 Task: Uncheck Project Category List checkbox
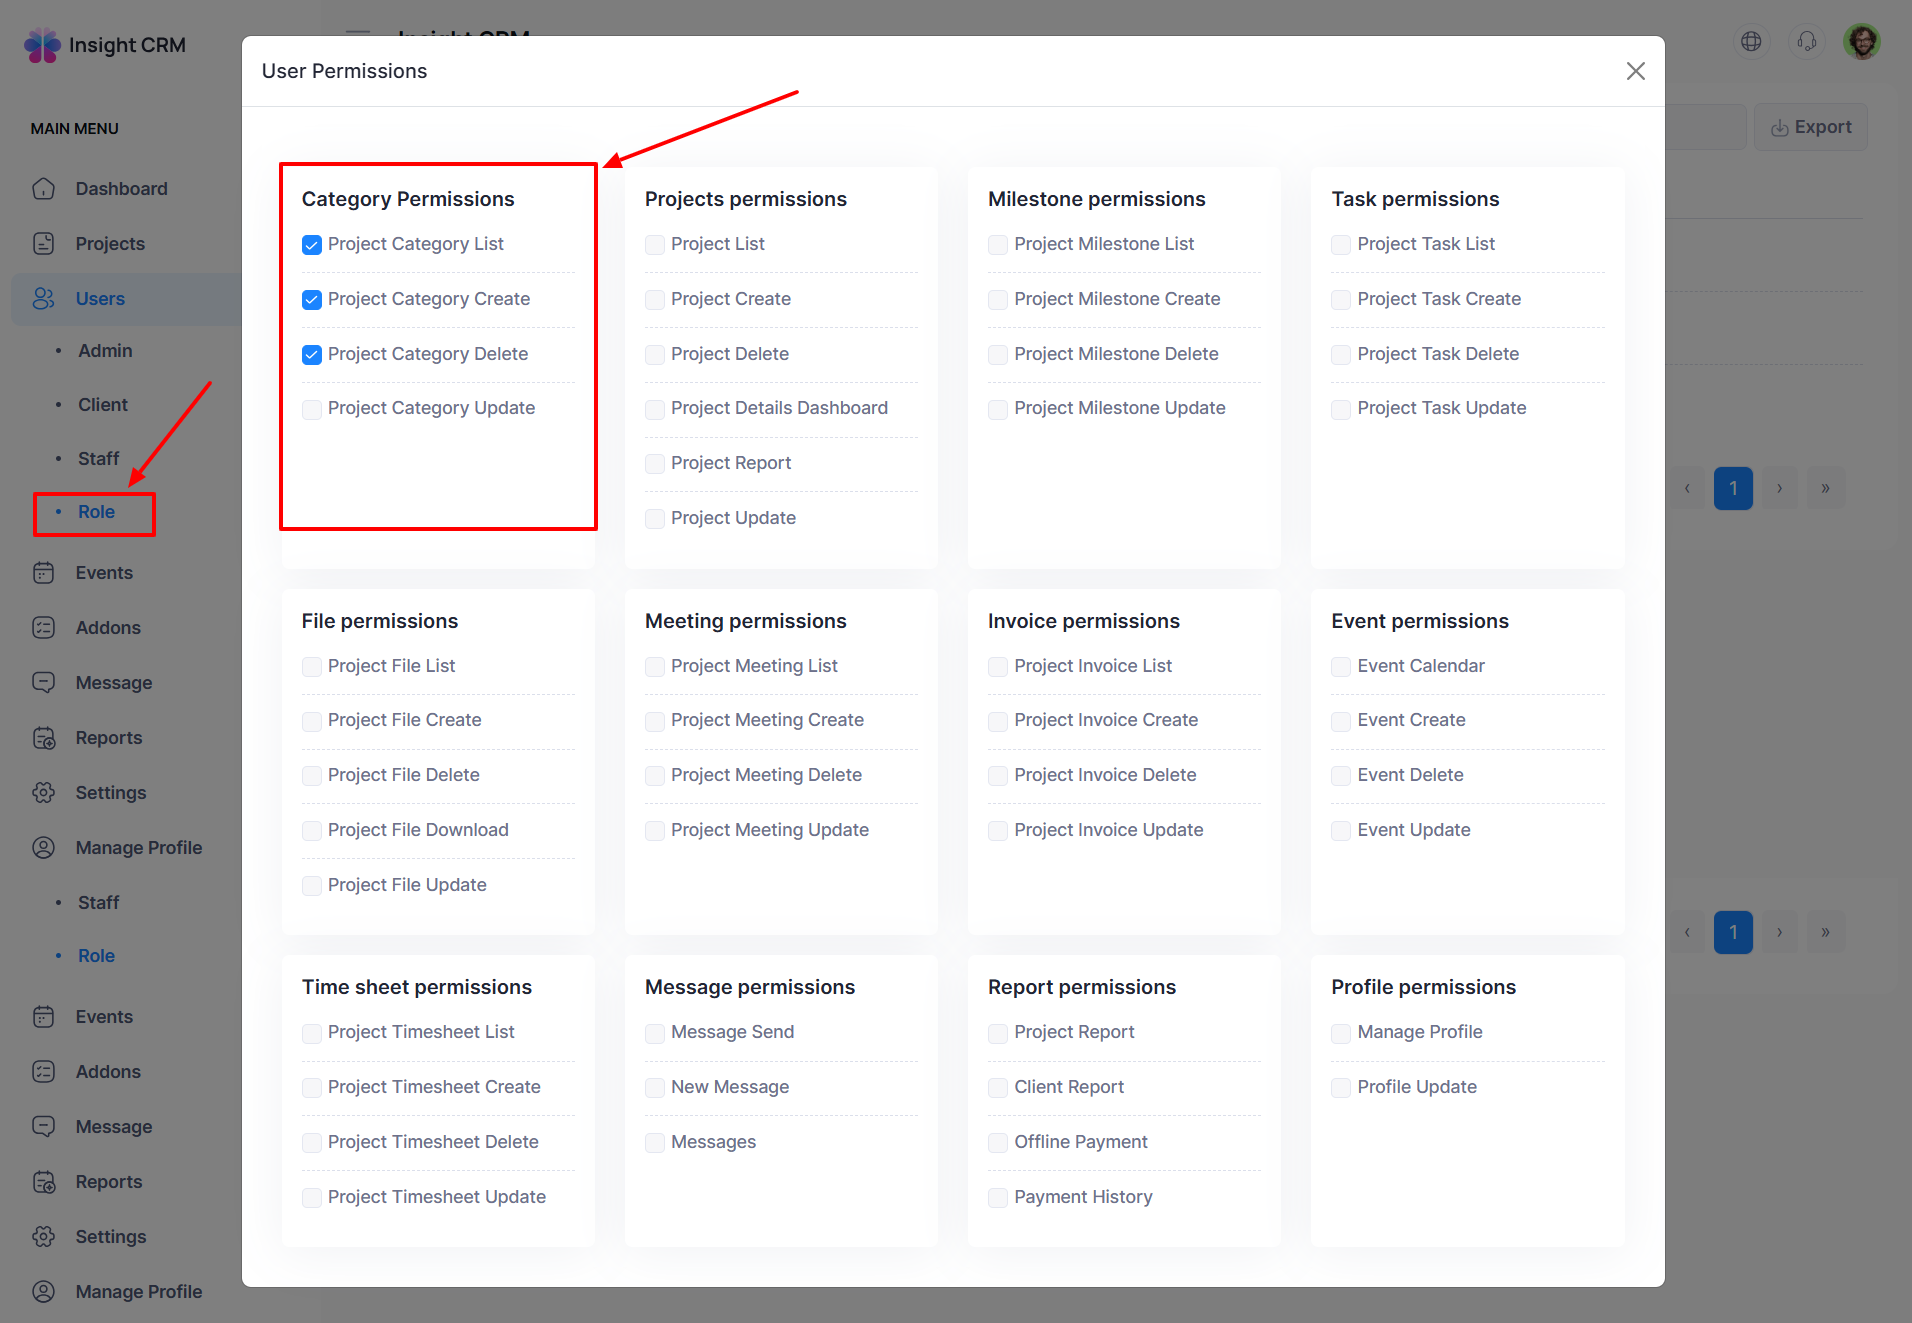[312, 245]
